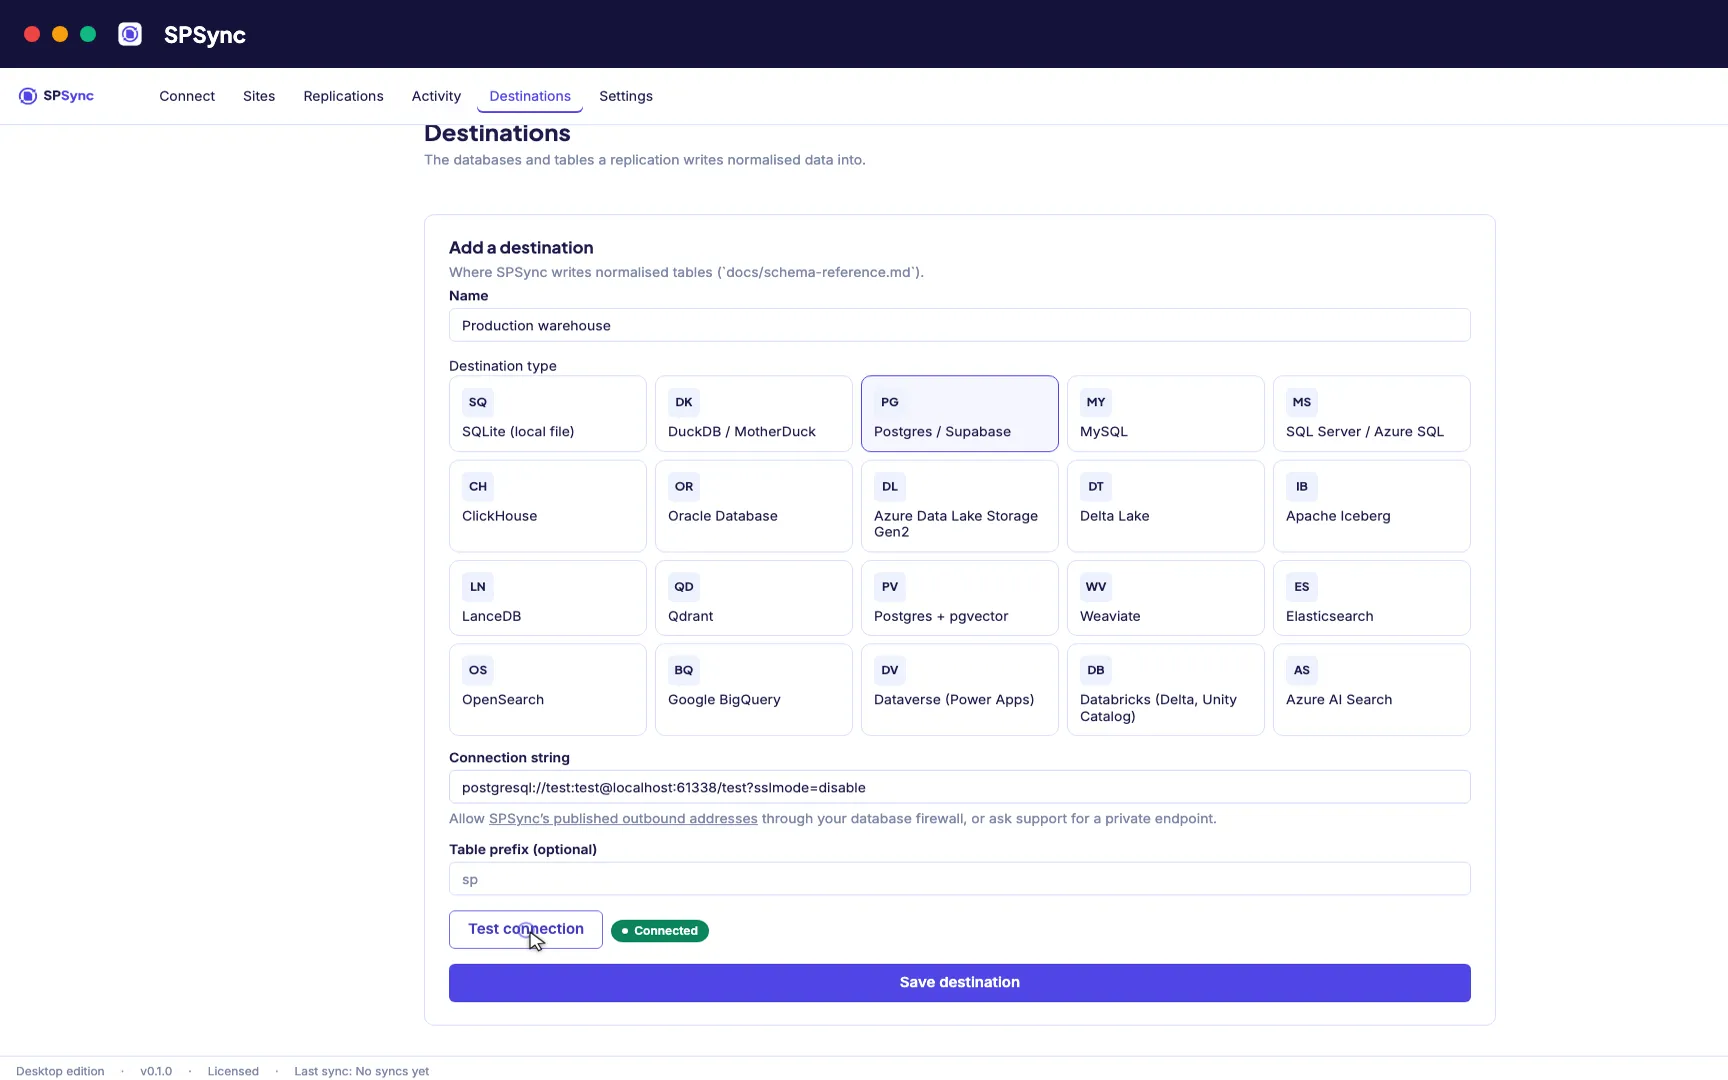1728x1080 pixels.
Task: Click the QD badge for Qdrant
Action: click(684, 587)
